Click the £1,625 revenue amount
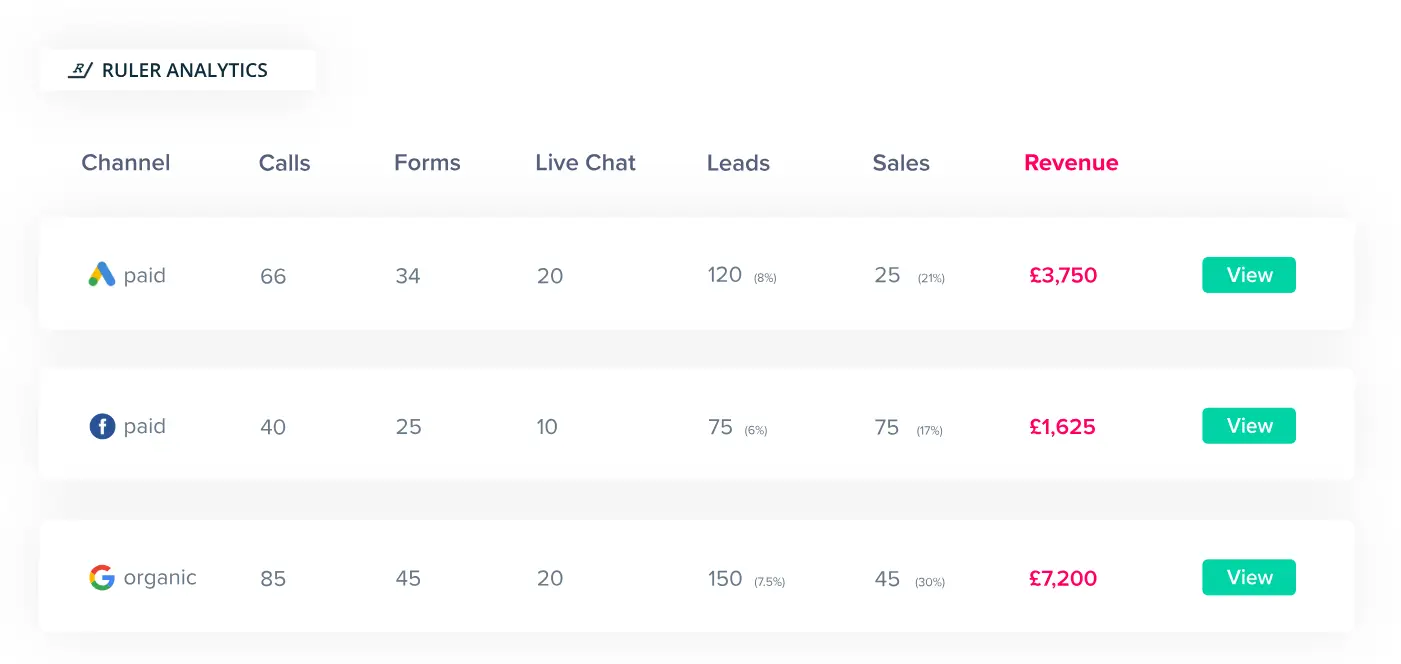The image size is (1401, 664). pyautogui.click(x=1063, y=425)
